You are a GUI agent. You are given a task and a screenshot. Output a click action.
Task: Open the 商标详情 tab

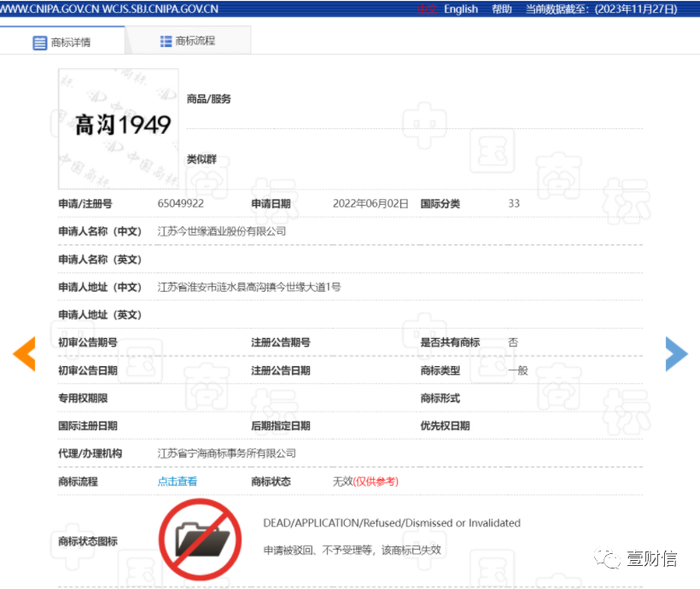[62, 42]
